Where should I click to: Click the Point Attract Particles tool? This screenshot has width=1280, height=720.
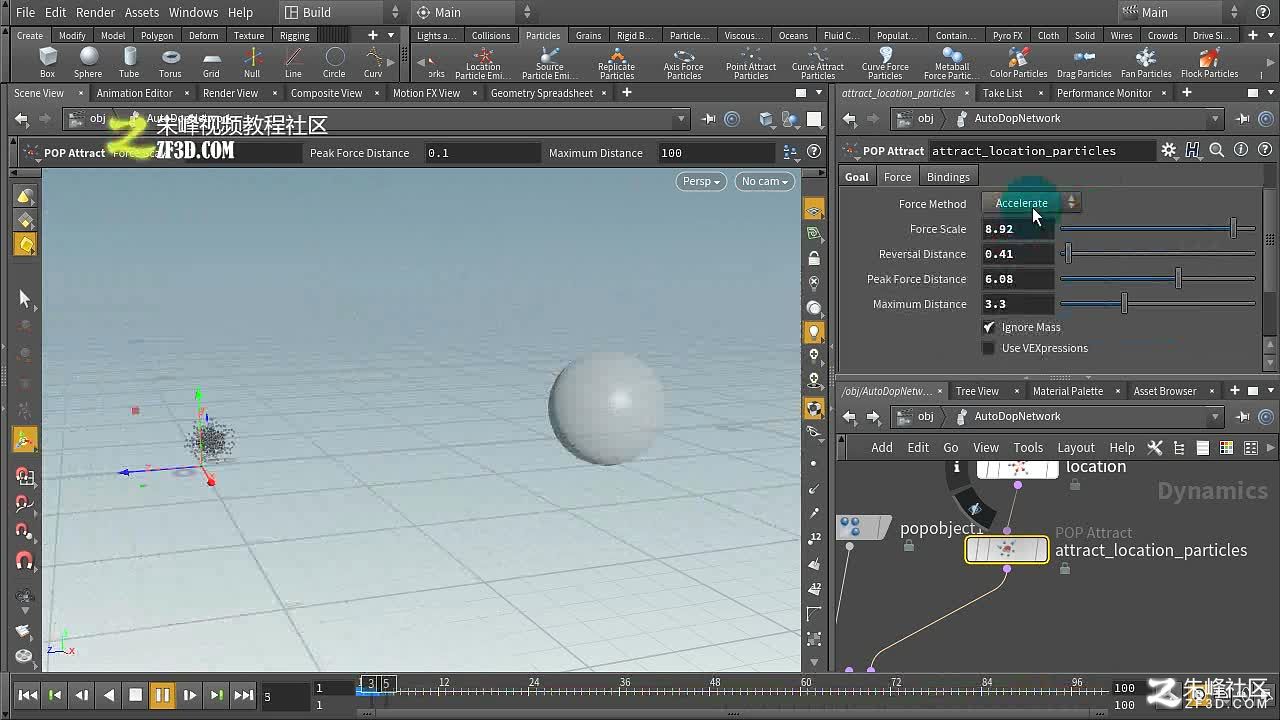[751, 63]
